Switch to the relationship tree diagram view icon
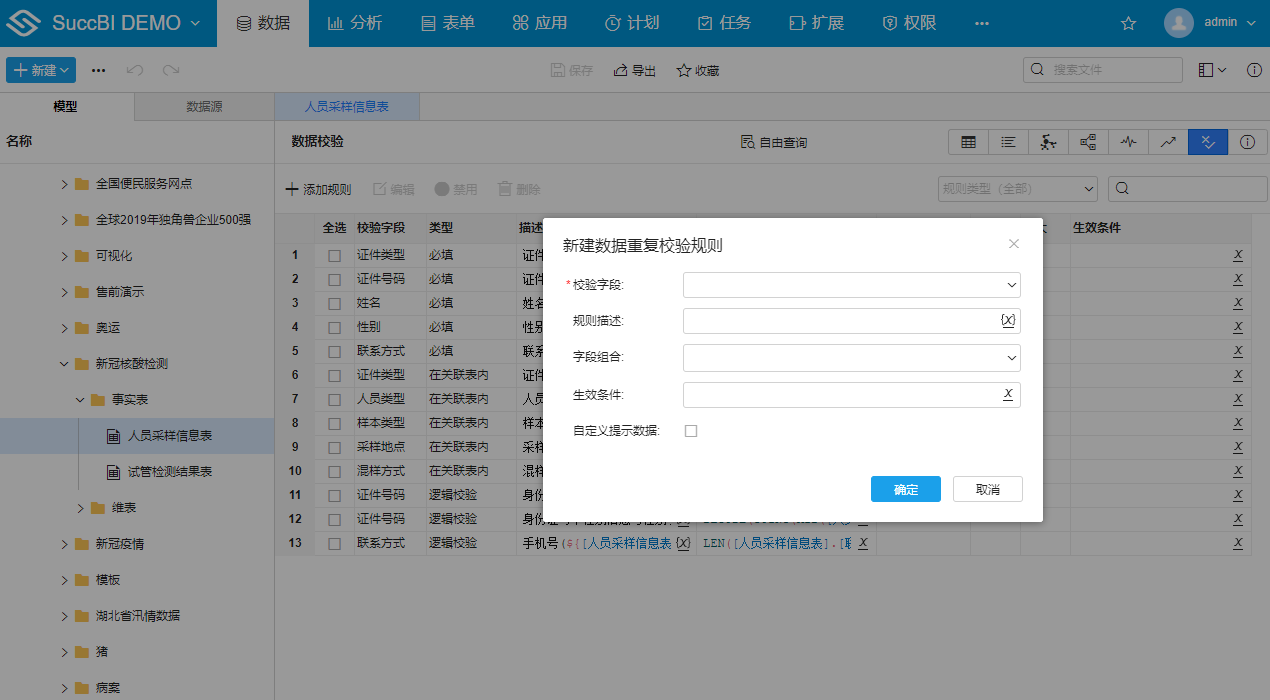This screenshot has height=700, width=1270. coord(1088,142)
